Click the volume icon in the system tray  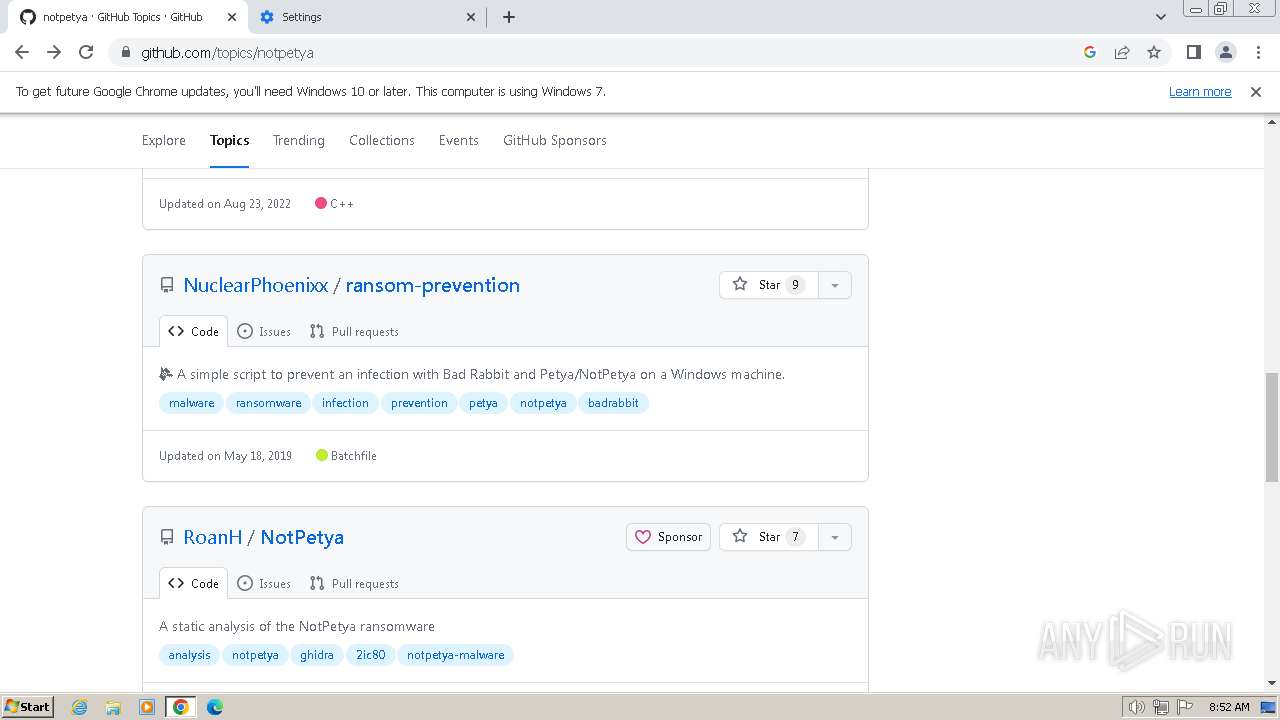pos(1137,707)
